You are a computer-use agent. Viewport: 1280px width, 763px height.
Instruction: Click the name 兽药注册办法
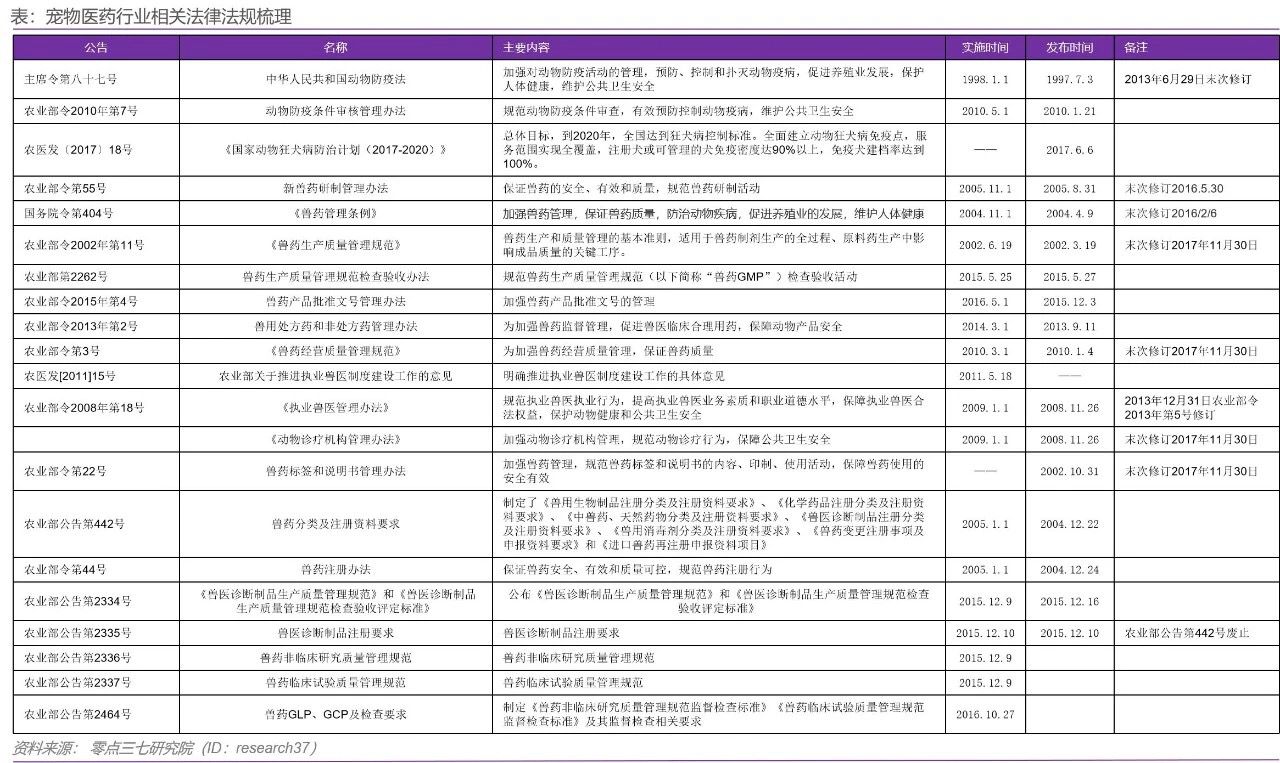click(x=336, y=569)
